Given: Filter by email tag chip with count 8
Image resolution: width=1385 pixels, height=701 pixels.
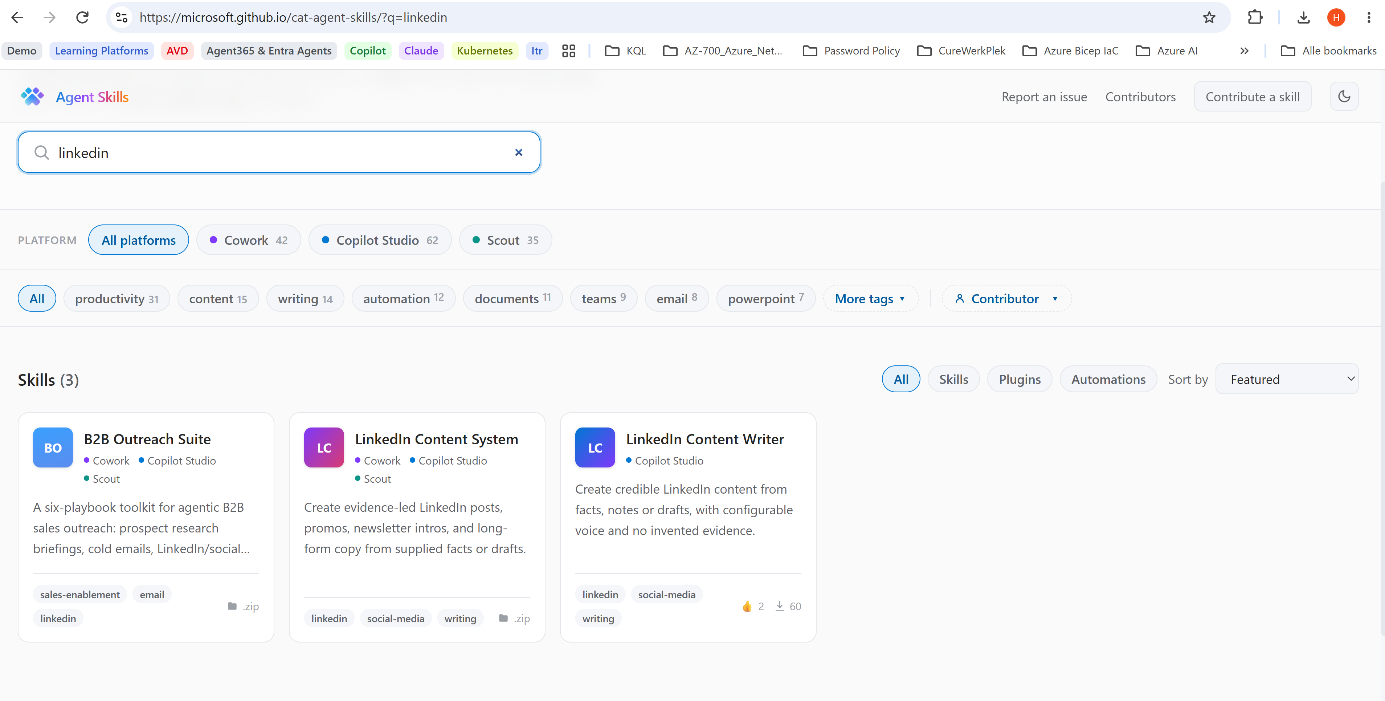Looking at the screenshot, I should click(x=677, y=298).
